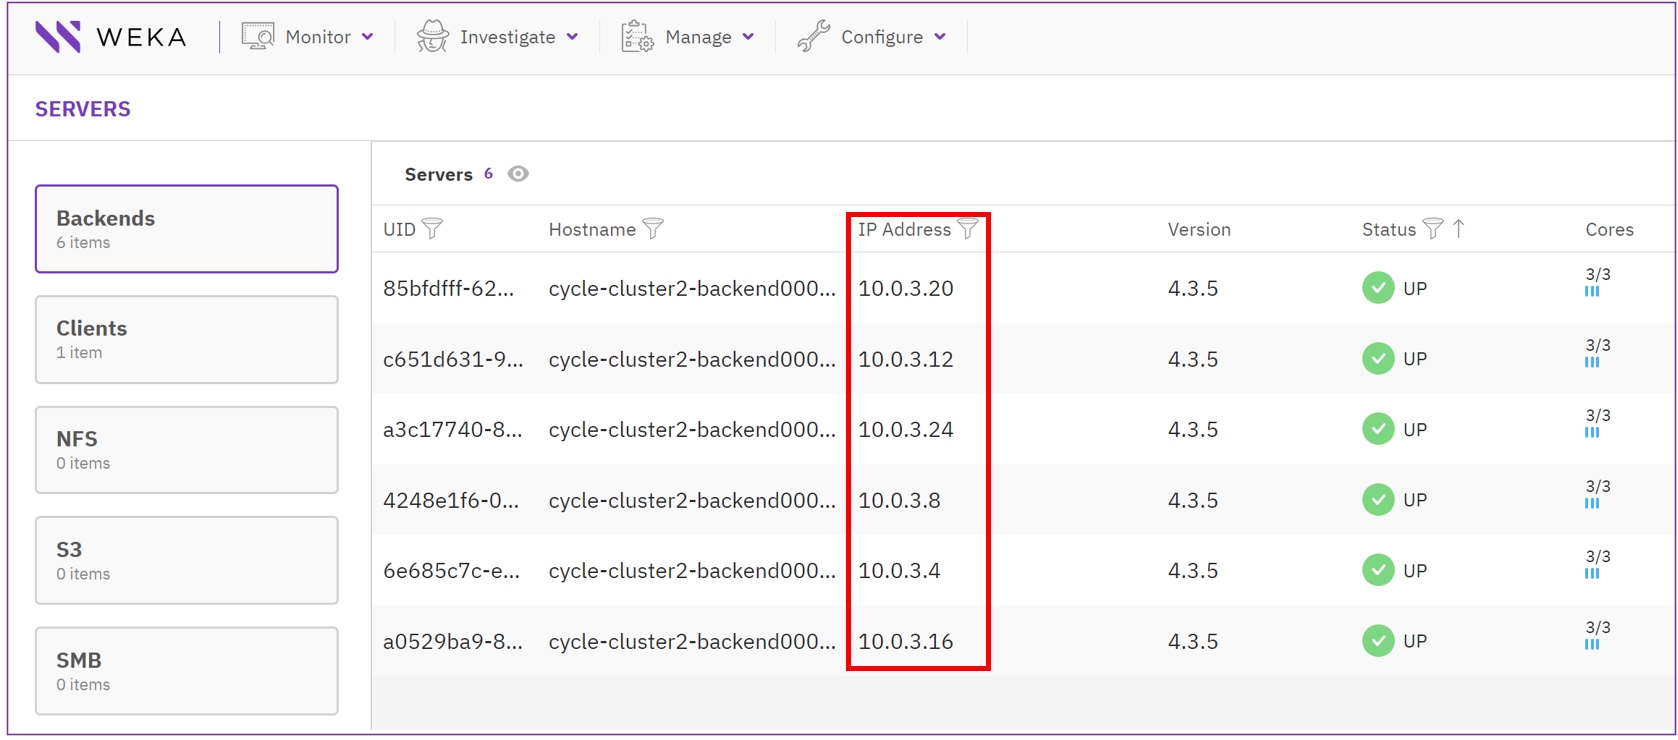Open the Manage menu
Image resolution: width=1678 pixels, height=740 pixels.
pos(698,37)
